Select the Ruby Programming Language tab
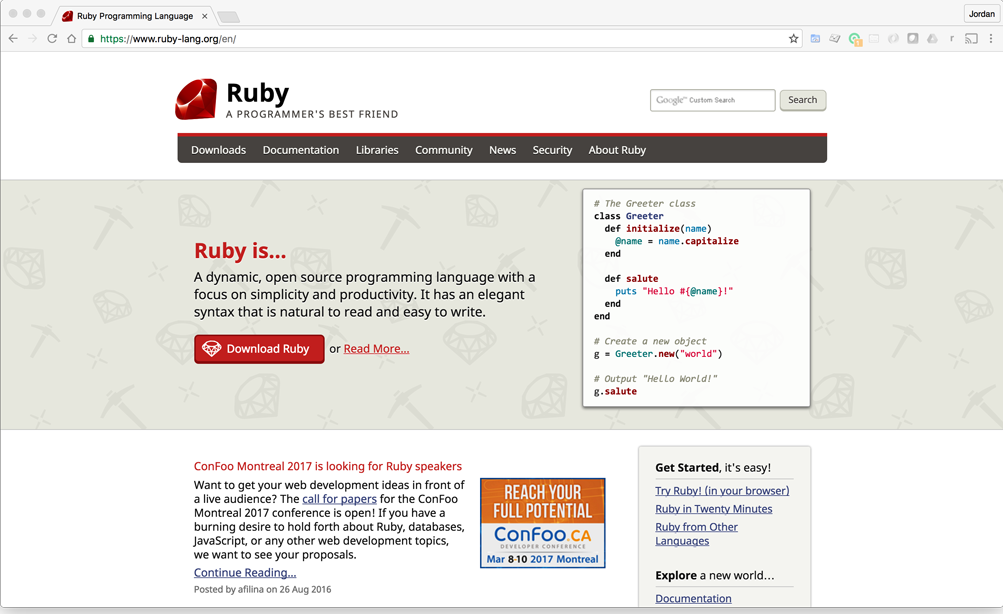The height and width of the screenshot is (614, 1003). [x=134, y=16]
